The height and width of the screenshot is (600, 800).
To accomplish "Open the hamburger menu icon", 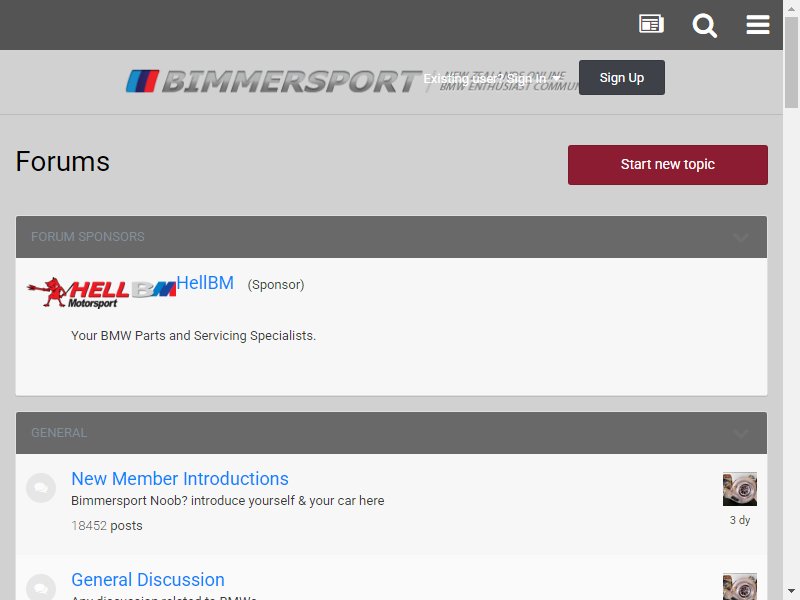I will 758,24.
